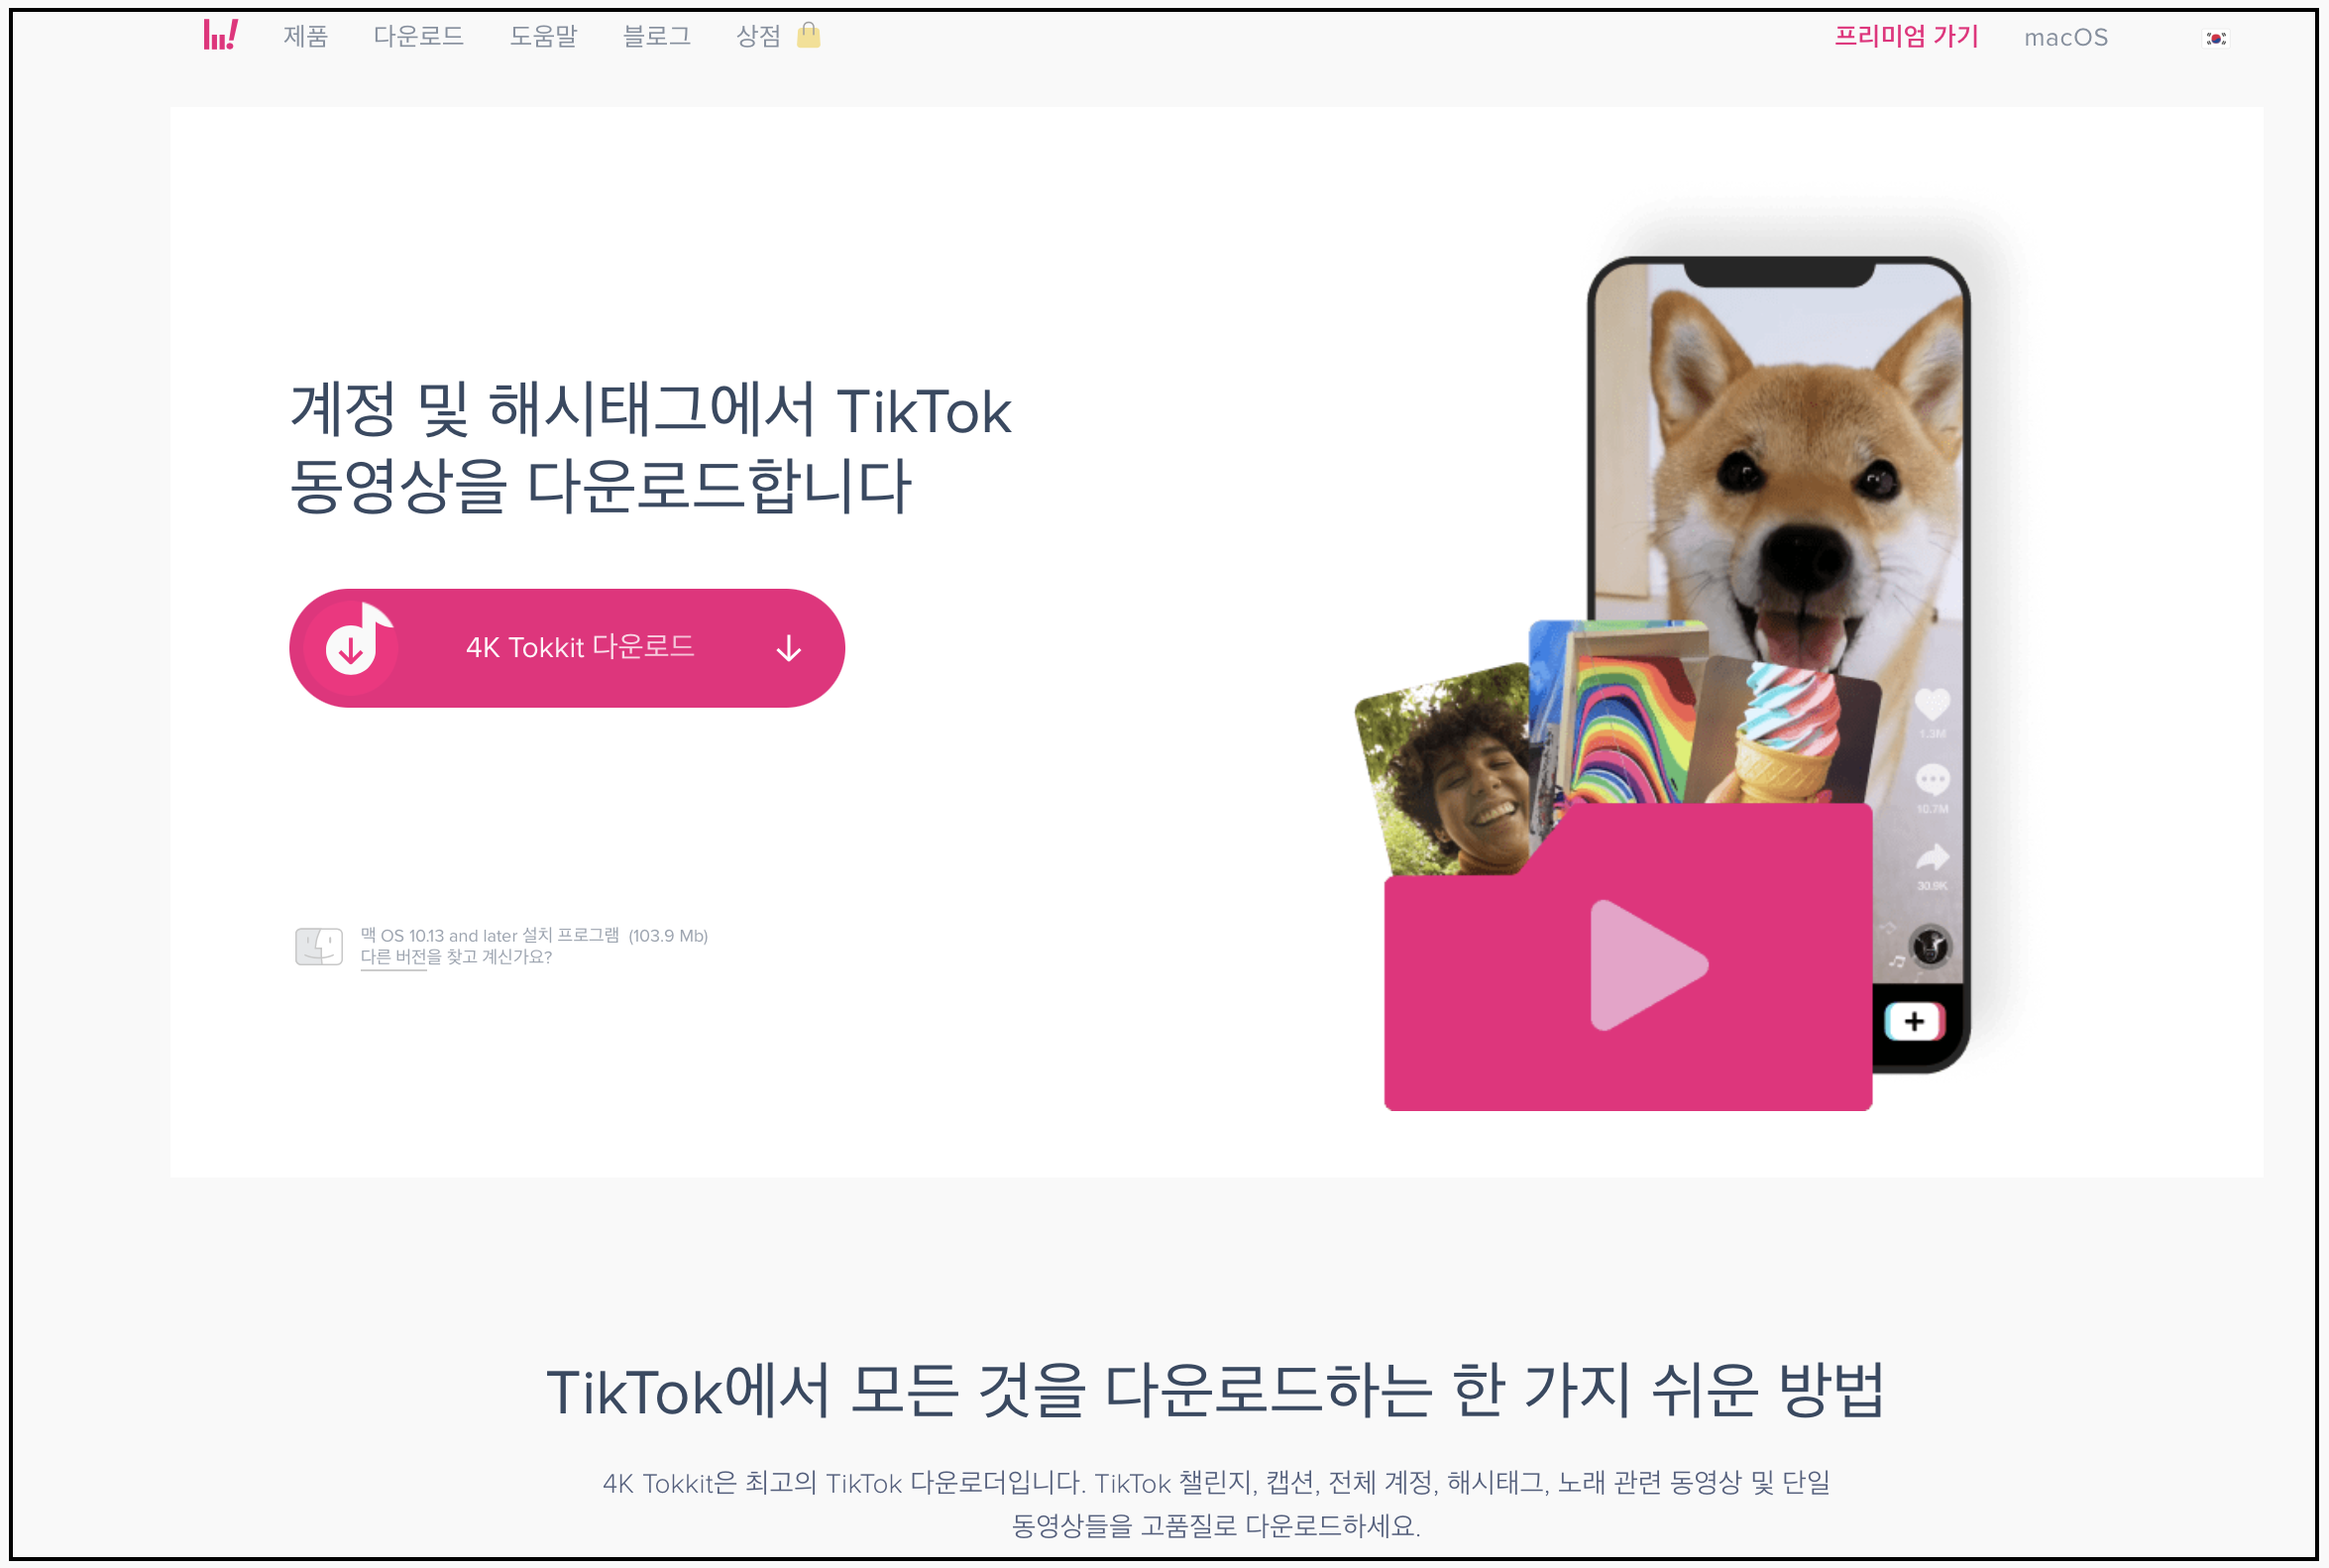
Task: Go to the 도움말 page
Action: click(543, 37)
